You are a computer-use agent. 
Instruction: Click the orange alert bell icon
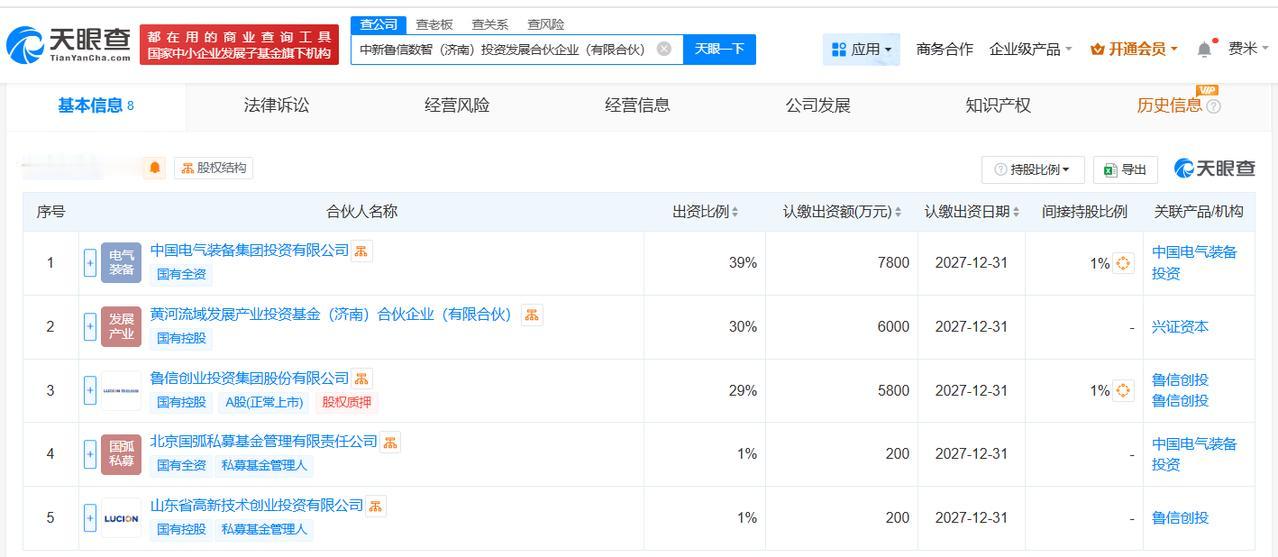155,168
